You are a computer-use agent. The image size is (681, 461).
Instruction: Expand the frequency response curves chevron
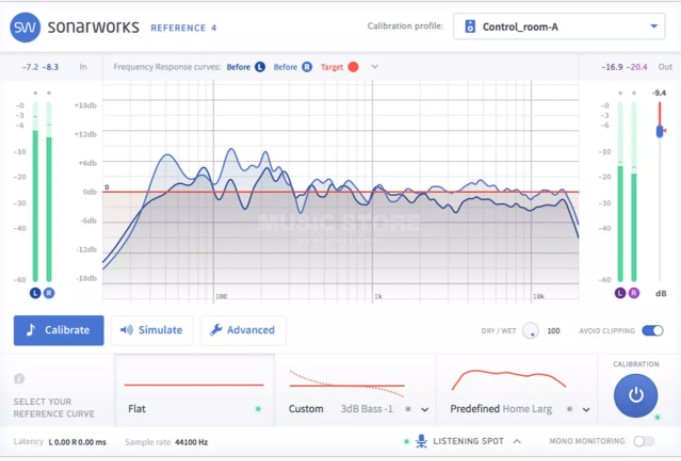(x=374, y=66)
